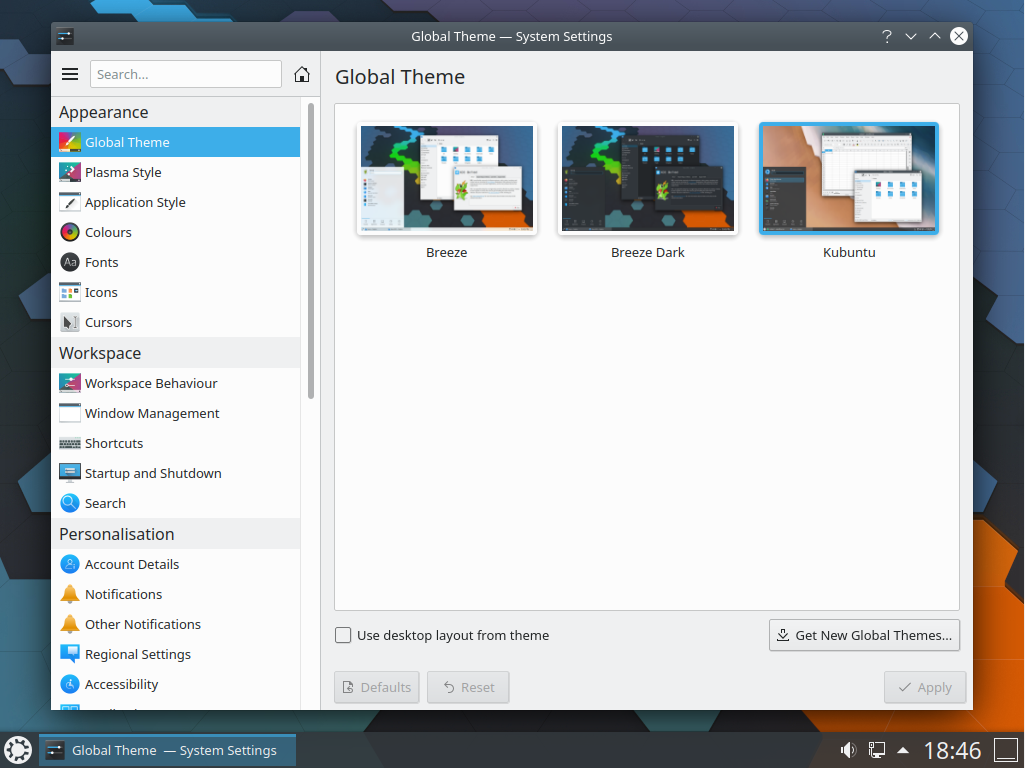Click the Apply button
Image resolution: width=1025 pixels, height=768 pixels.
pyautogui.click(x=925, y=687)
